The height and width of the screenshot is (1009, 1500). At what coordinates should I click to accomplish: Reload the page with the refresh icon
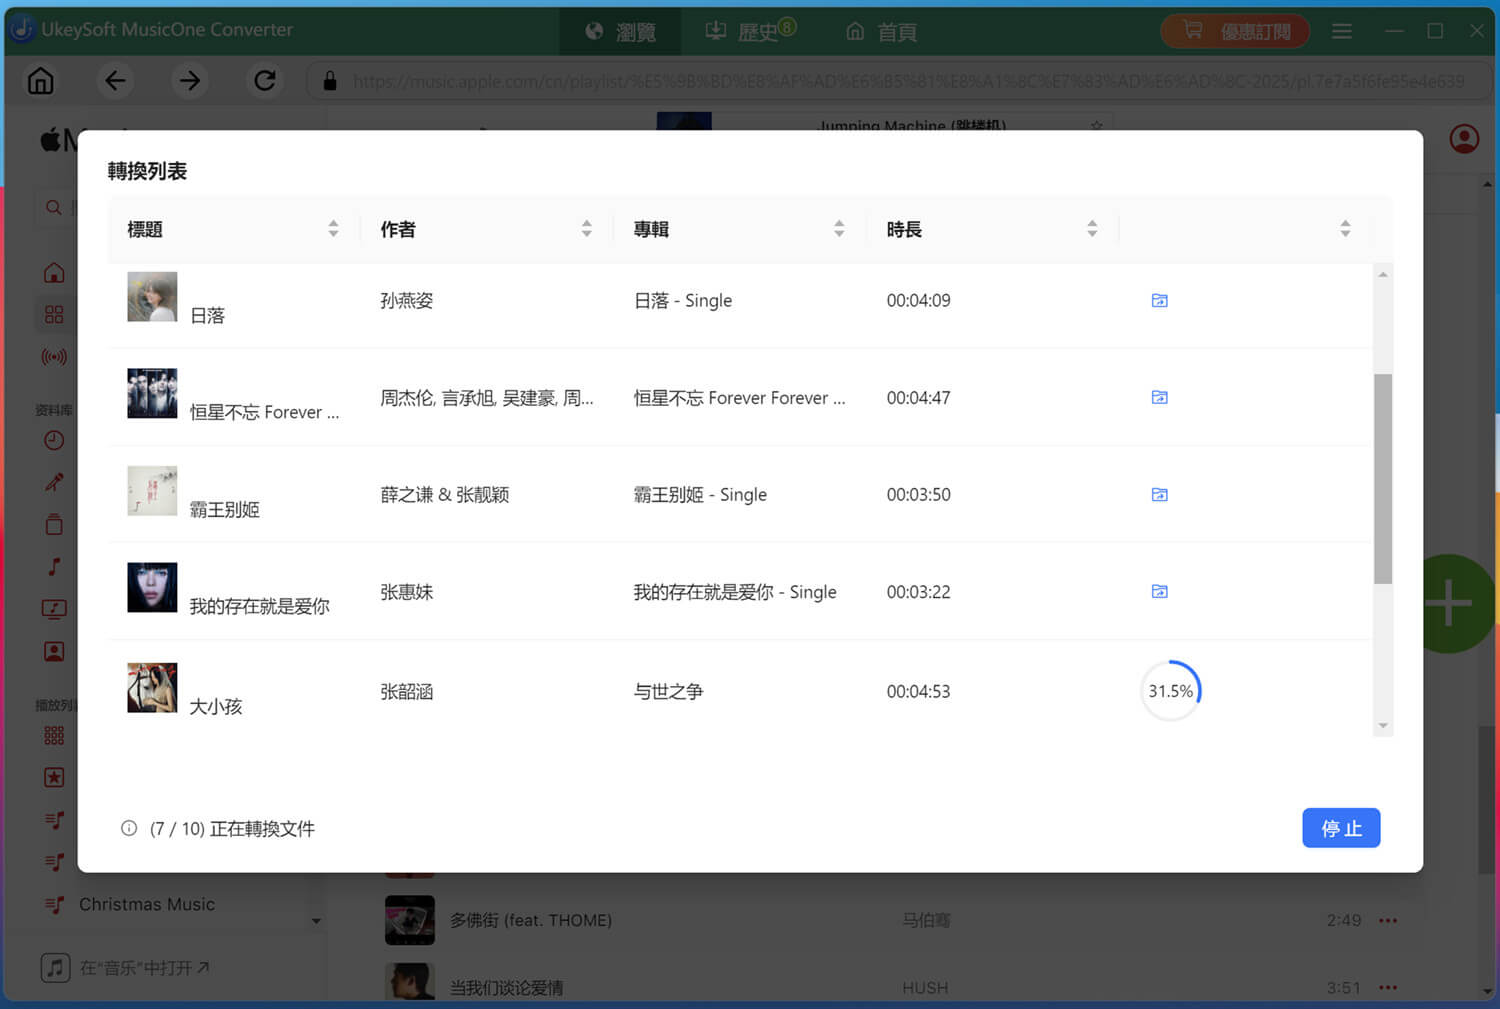click(265, 81)
